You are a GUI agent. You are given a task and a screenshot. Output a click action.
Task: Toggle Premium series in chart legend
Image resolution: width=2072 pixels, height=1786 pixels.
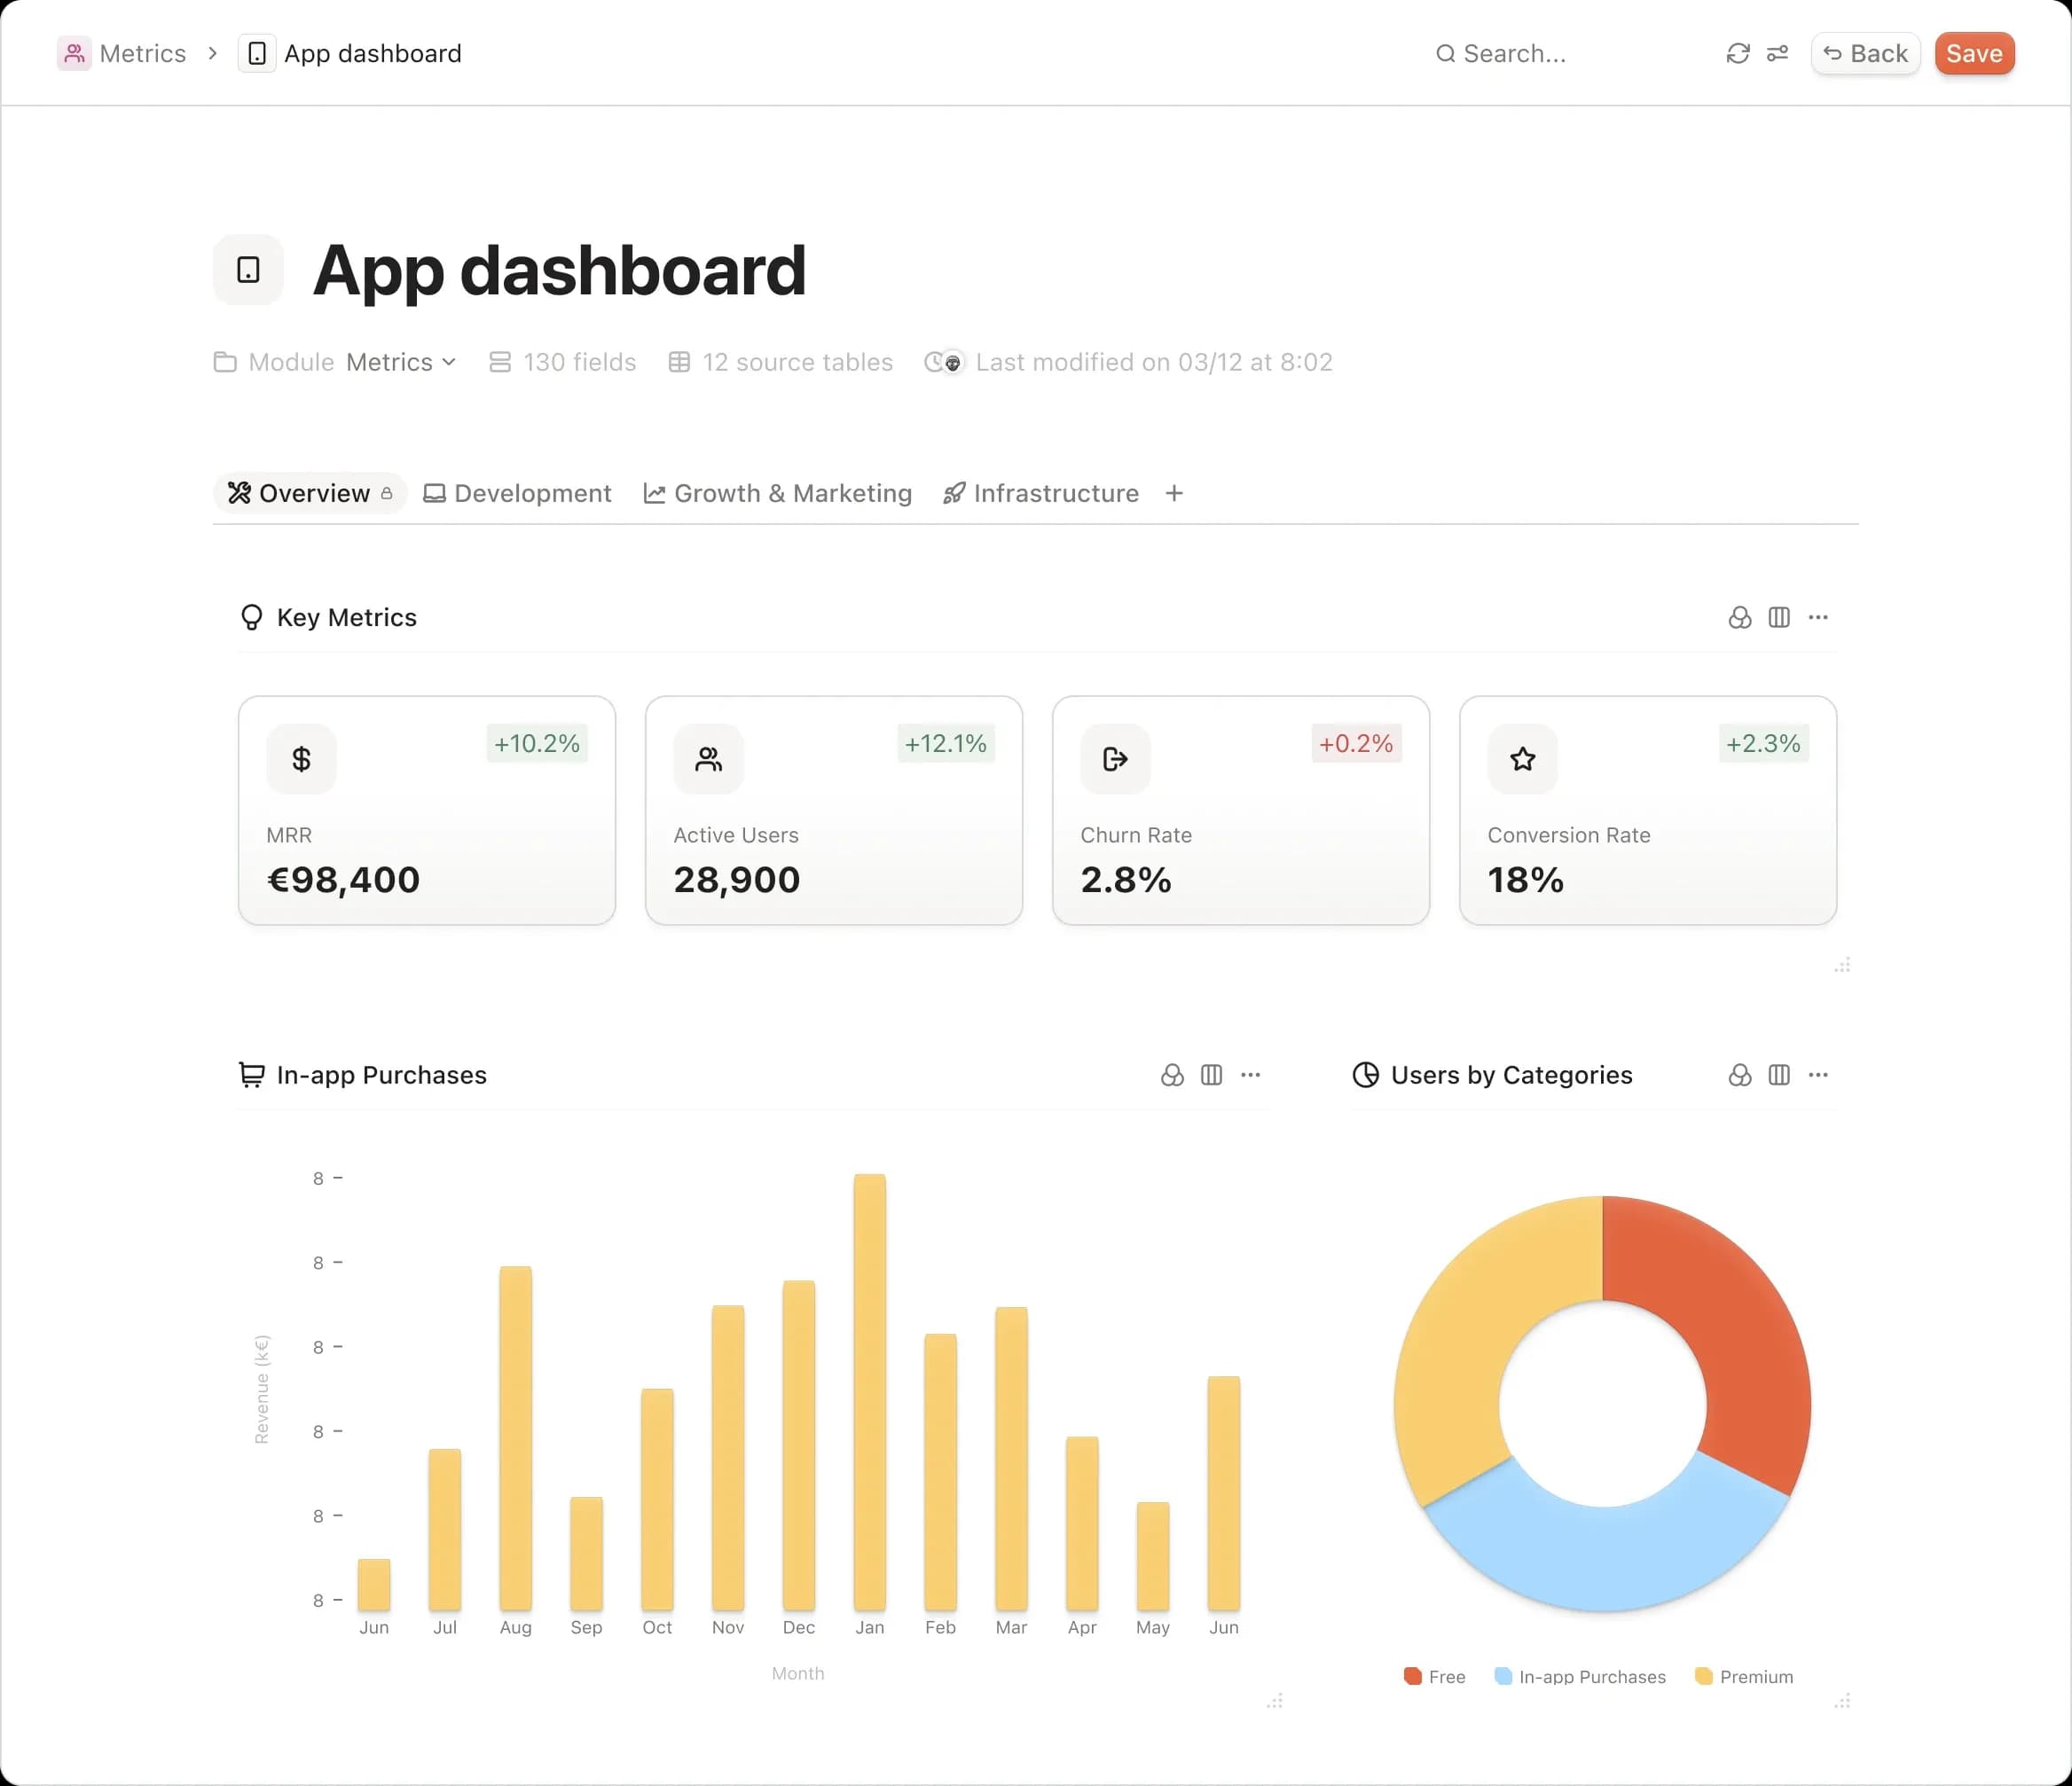click(x=1744, y=1677)
